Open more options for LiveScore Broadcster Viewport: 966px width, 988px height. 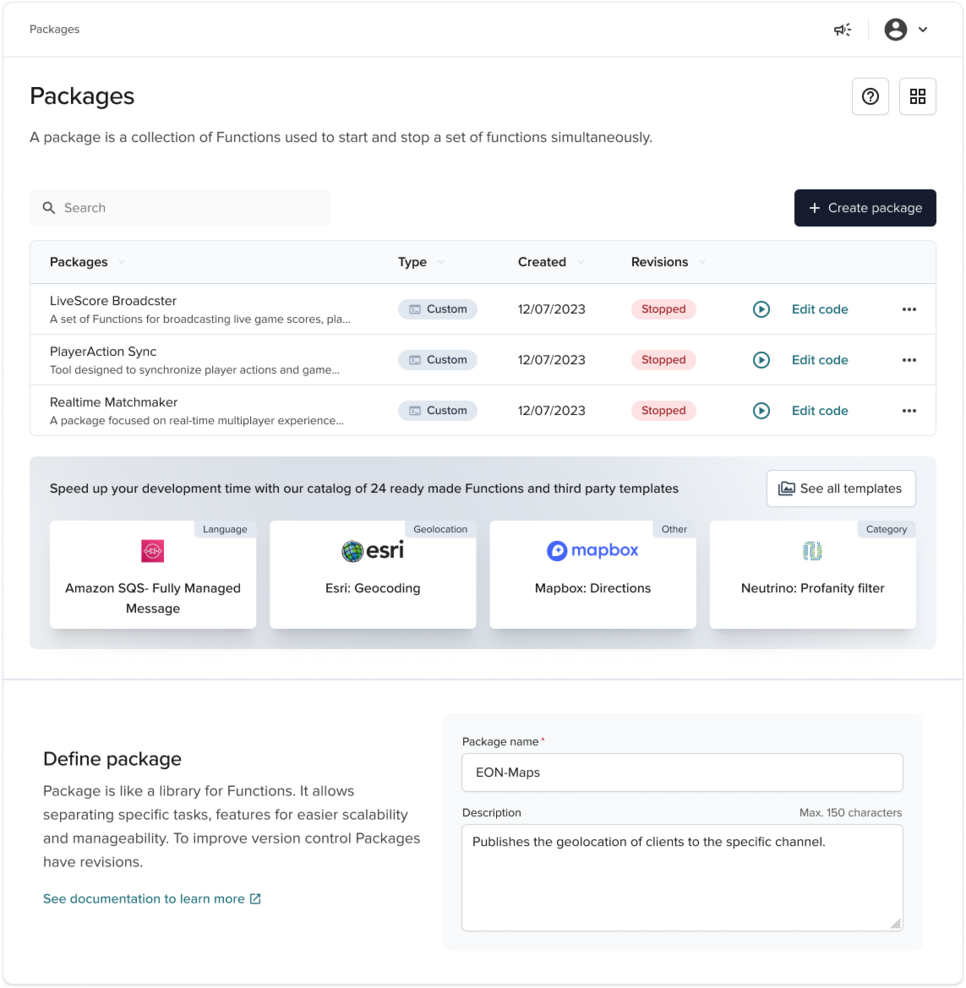908,310
